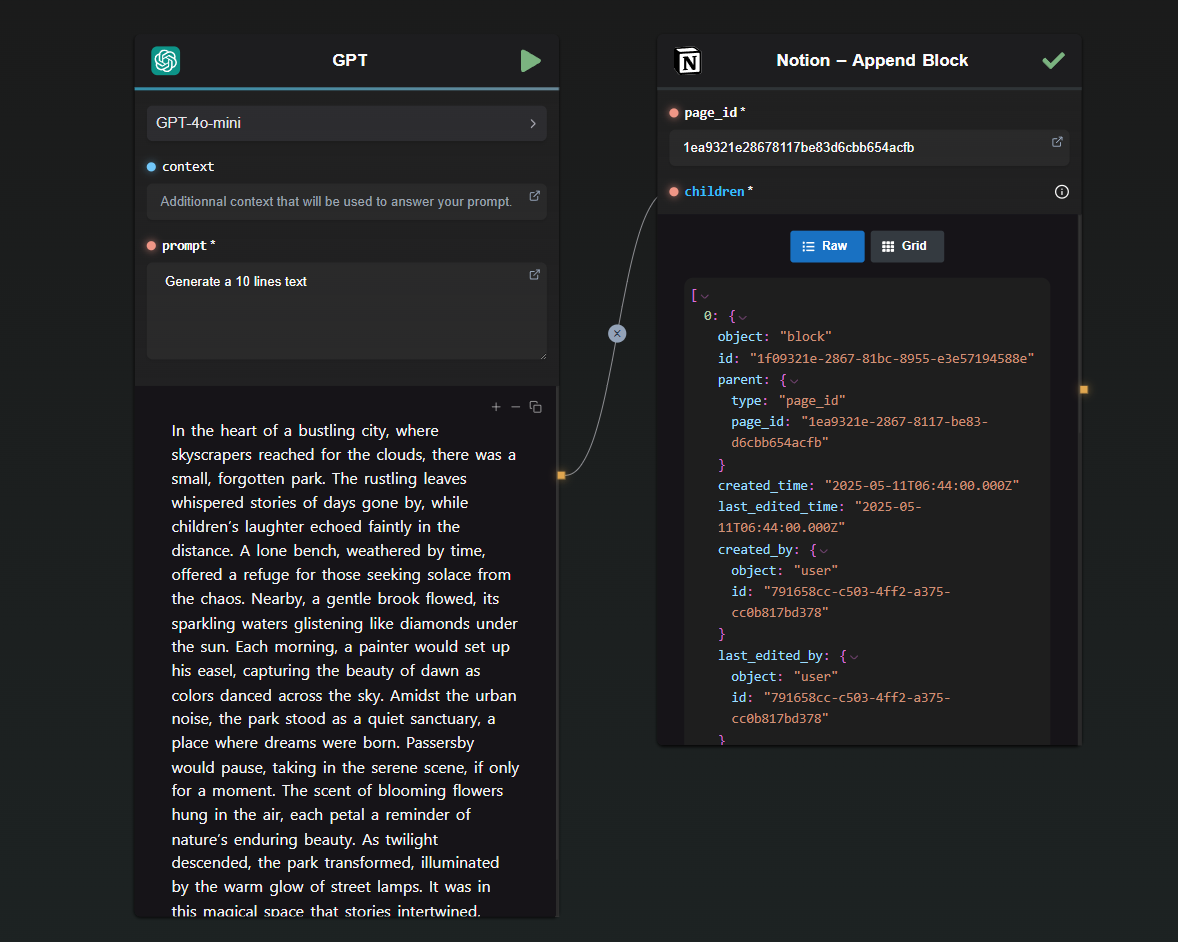This screenshot has height=942, width=1178.
Task: Remove the connection between the GPT and Notion nodes
Action: pos(617,334)
